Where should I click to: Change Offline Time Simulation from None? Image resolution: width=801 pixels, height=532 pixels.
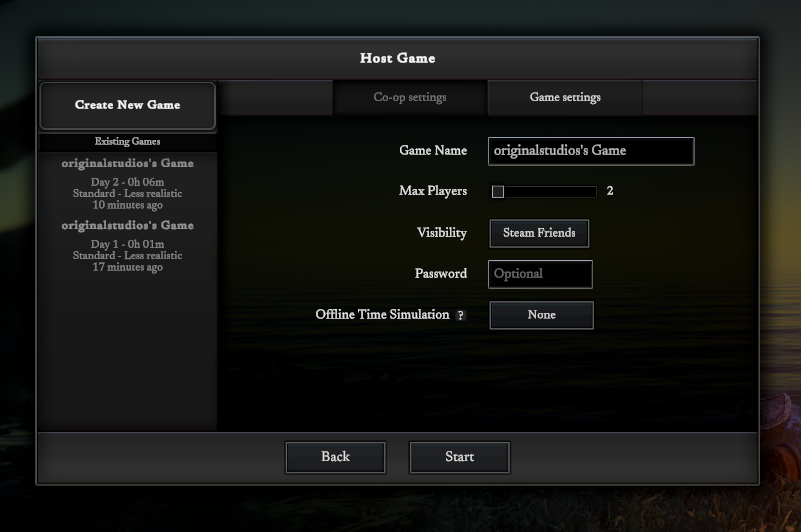[x=541, y=315]
